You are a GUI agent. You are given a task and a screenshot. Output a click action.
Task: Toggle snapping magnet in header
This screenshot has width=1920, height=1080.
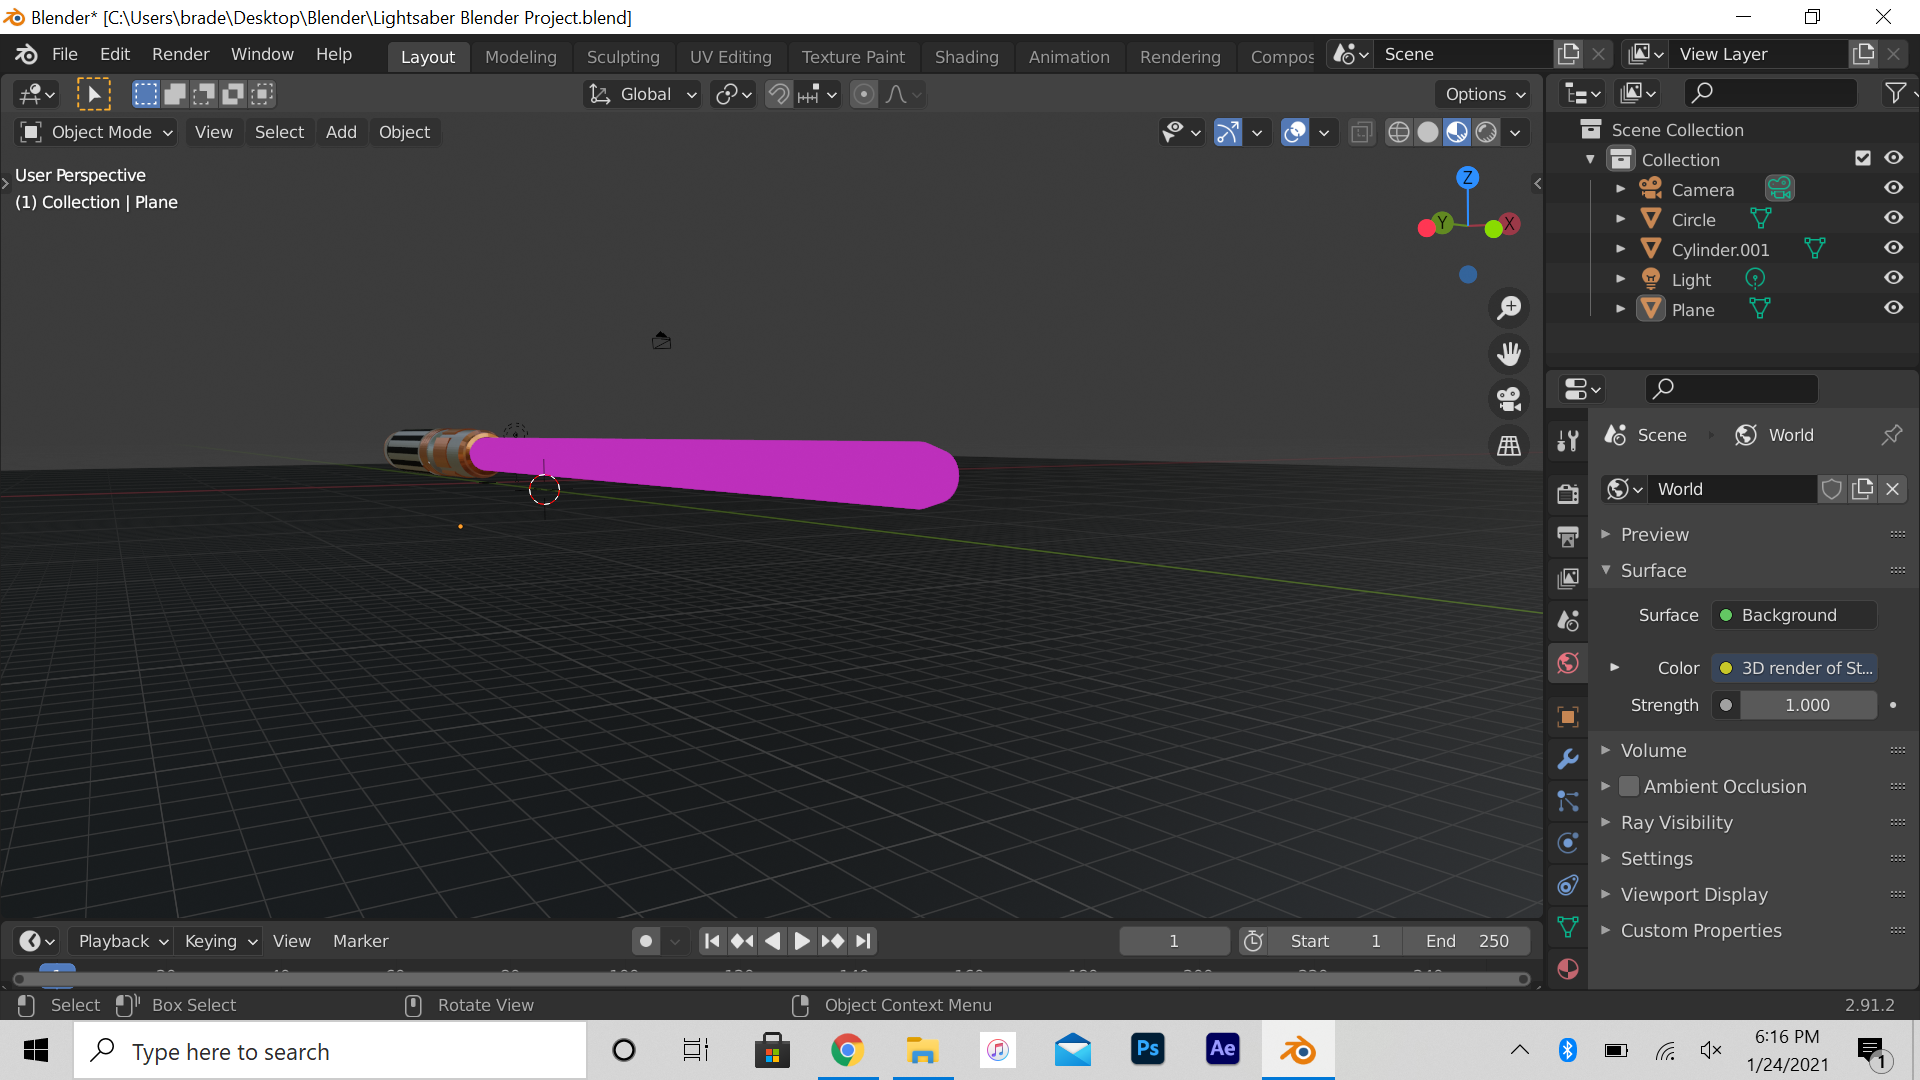(779, 94)
